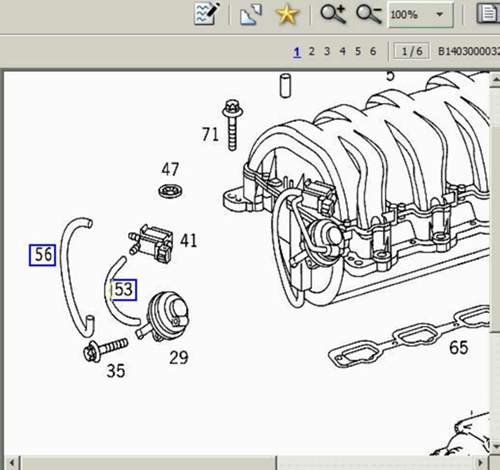Viewport: 500px width, 470px height.
Task: Go to picture page 2
Action: point(311,51)
